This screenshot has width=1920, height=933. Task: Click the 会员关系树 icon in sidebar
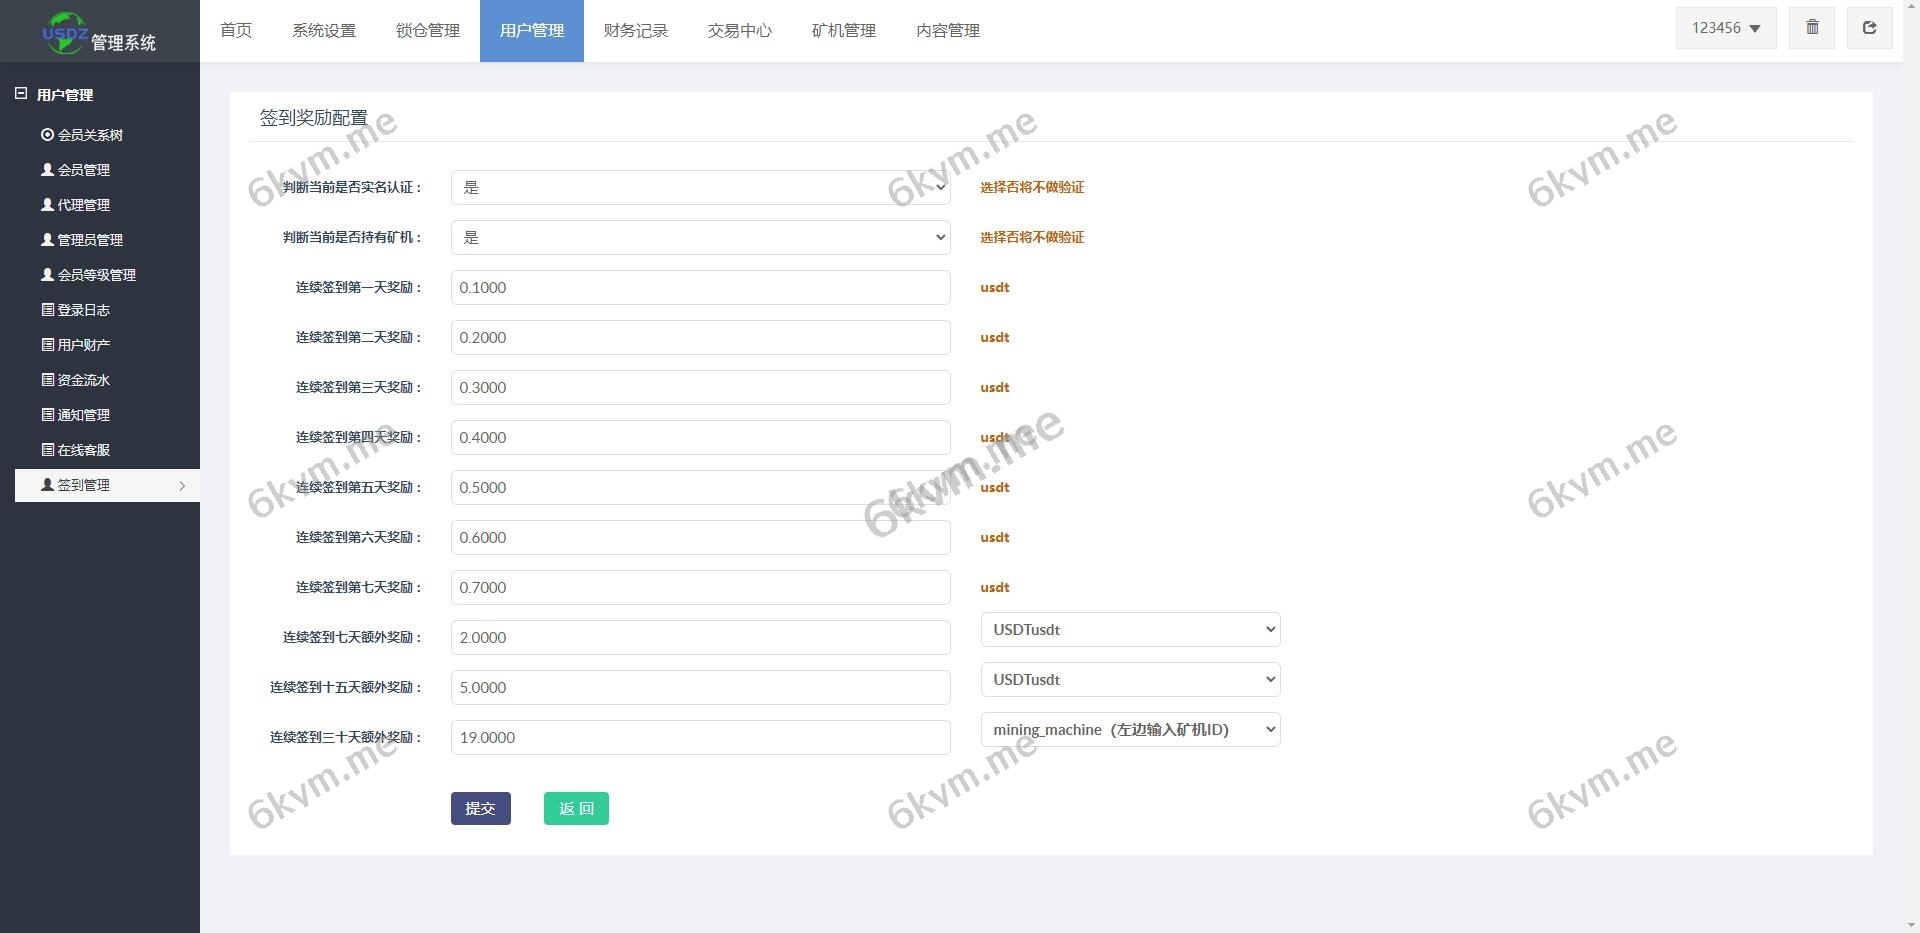[44, 134]
